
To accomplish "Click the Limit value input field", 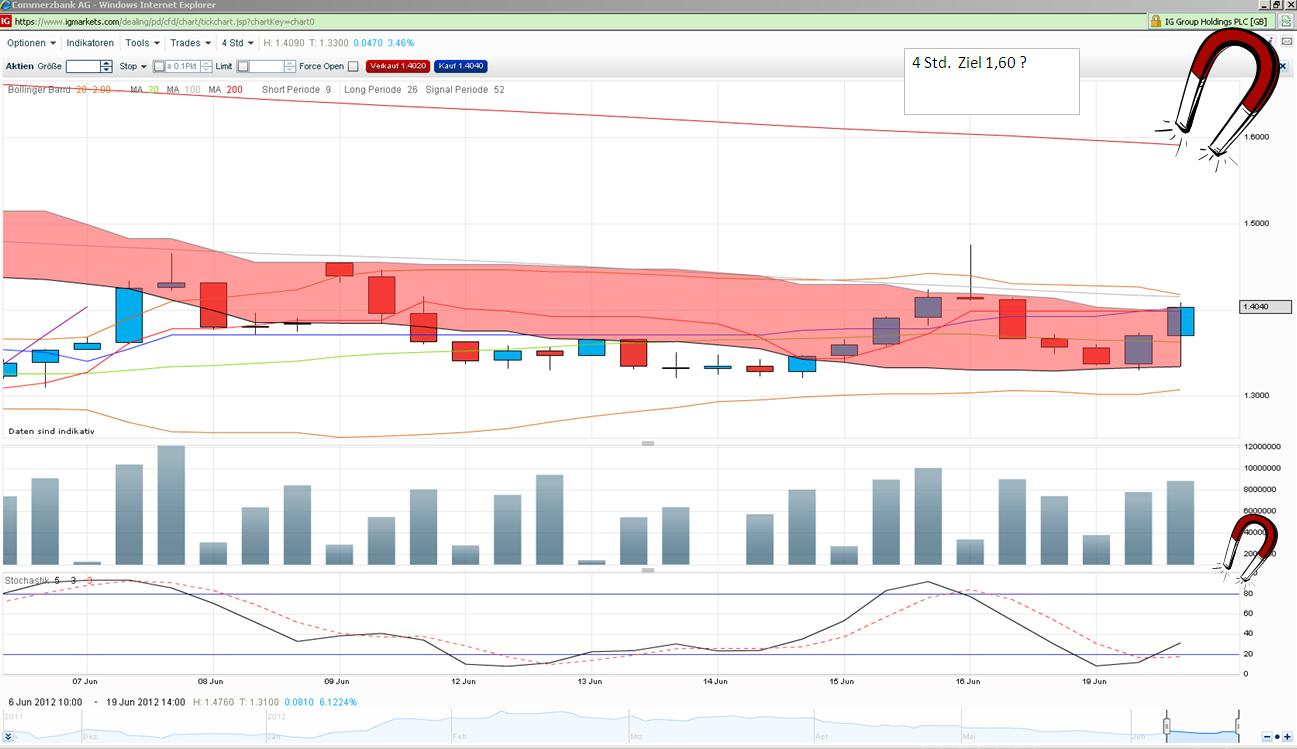I will point(267,66).
